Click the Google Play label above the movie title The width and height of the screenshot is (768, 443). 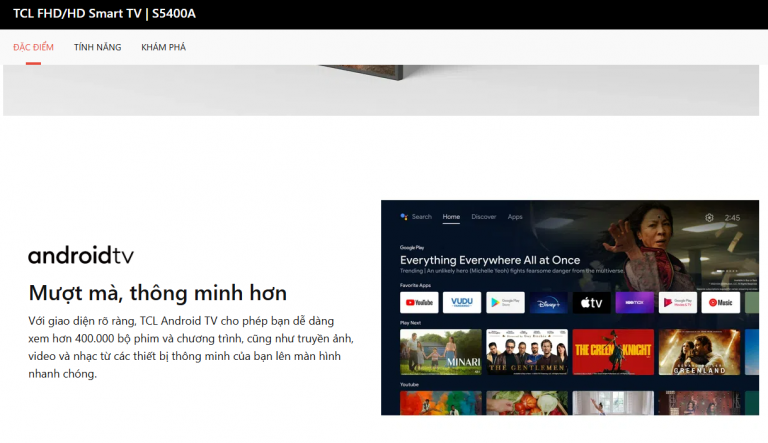point(412,247)
